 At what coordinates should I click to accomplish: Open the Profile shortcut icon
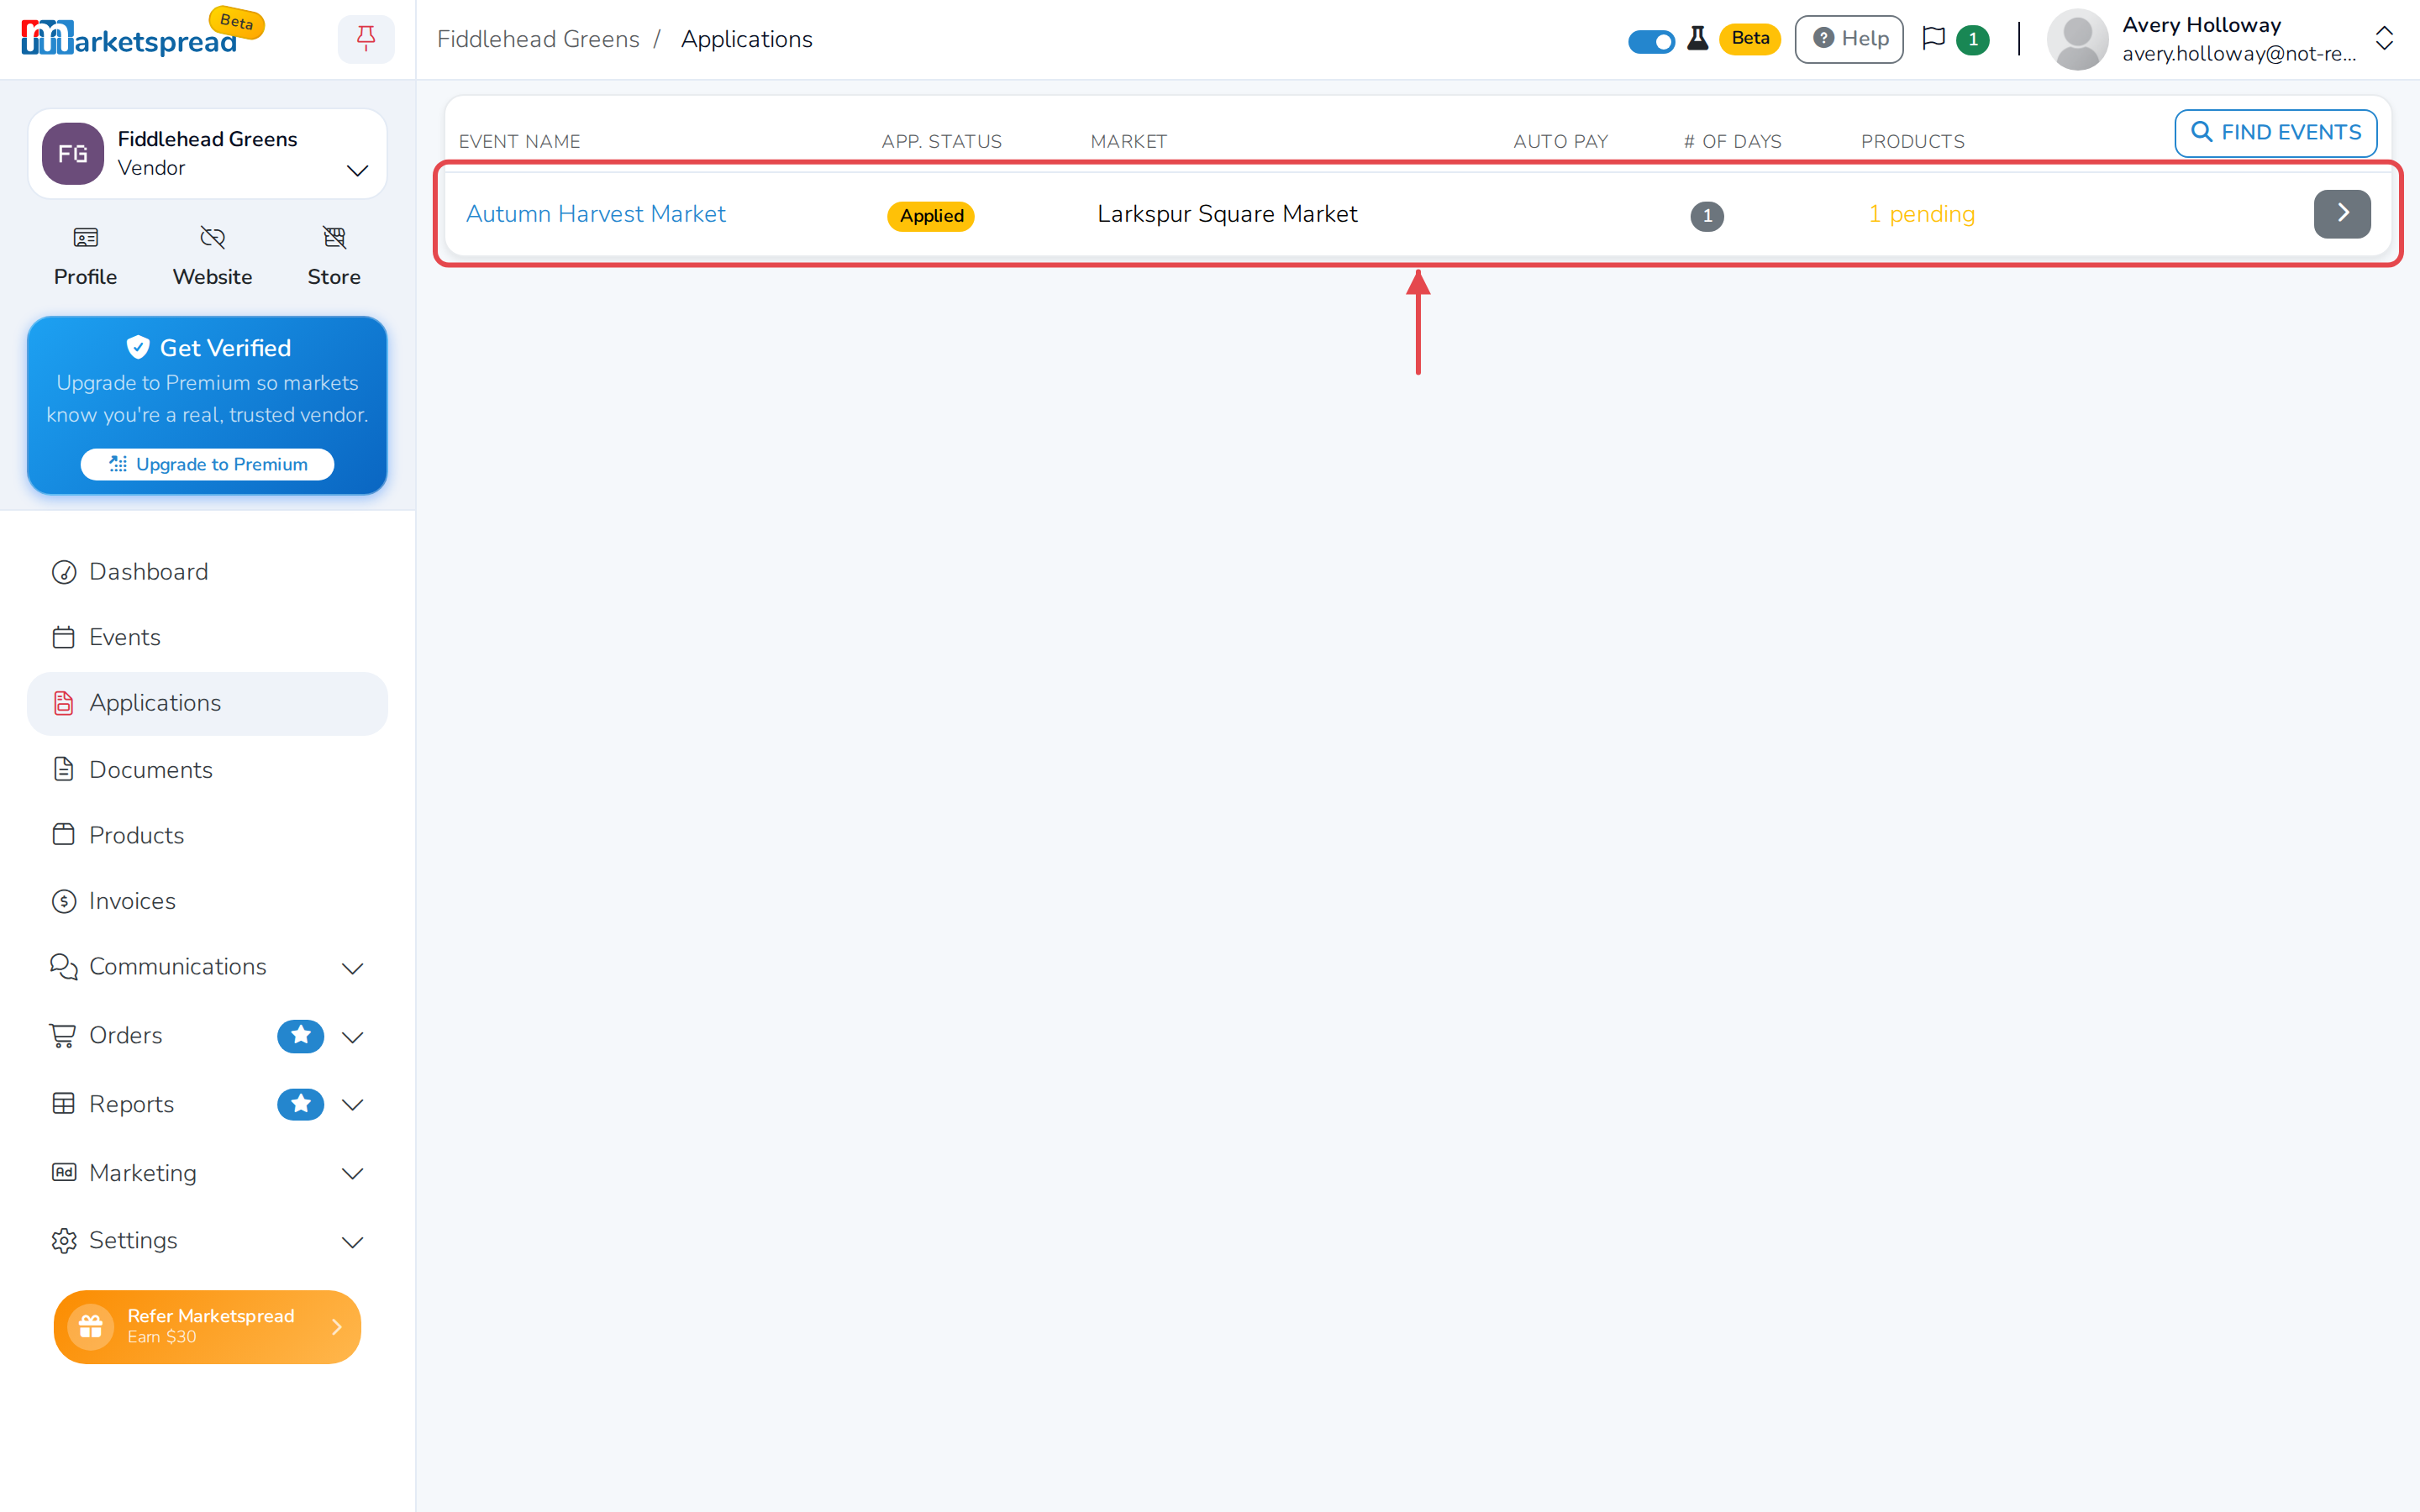(86, 238)
